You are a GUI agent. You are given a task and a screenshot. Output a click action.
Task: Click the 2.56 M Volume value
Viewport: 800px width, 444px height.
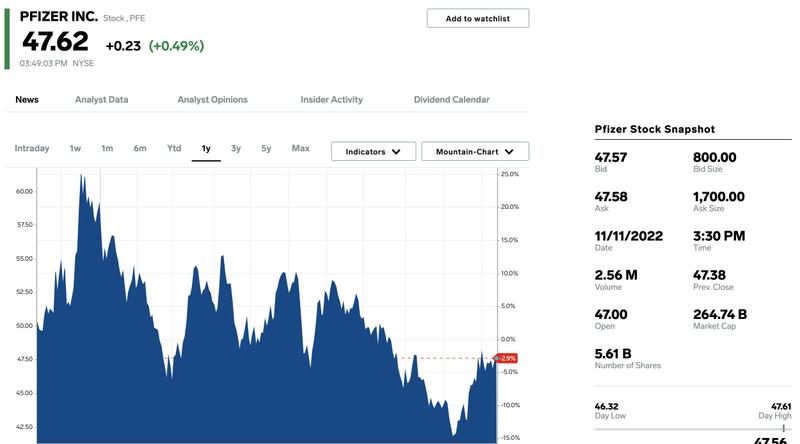(616, 275)
